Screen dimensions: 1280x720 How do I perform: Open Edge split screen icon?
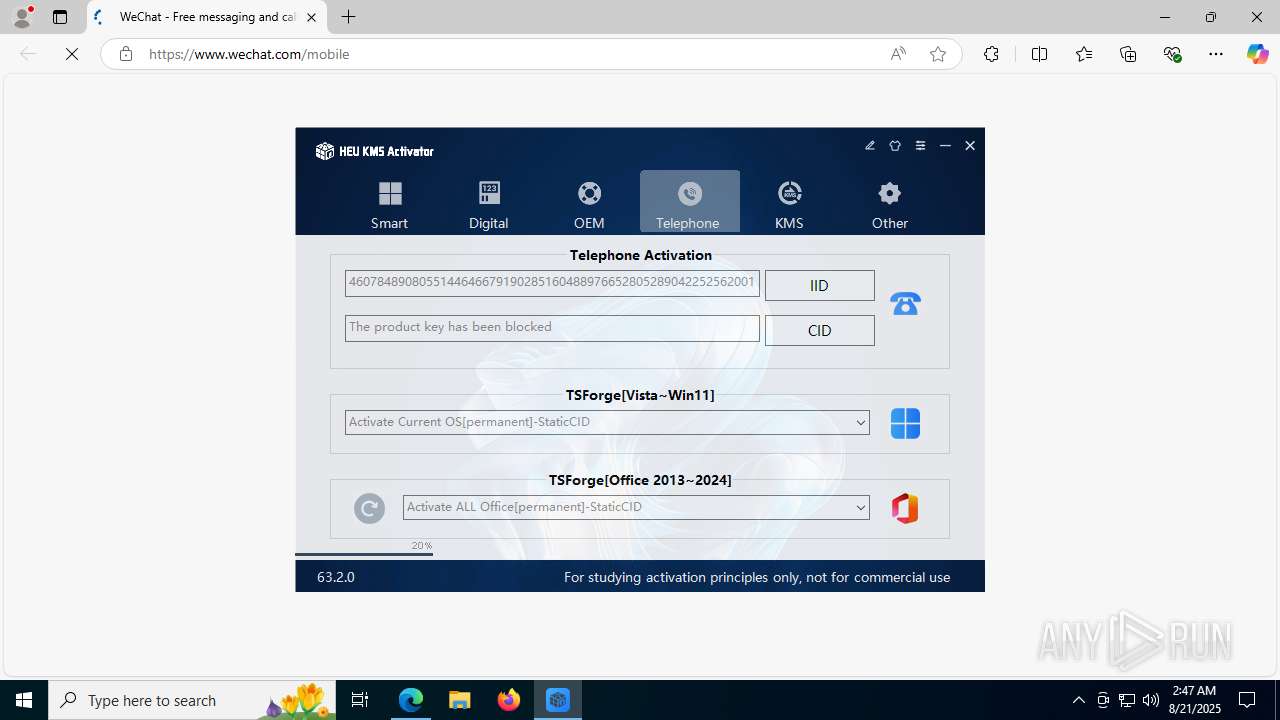pos(1039,54)
